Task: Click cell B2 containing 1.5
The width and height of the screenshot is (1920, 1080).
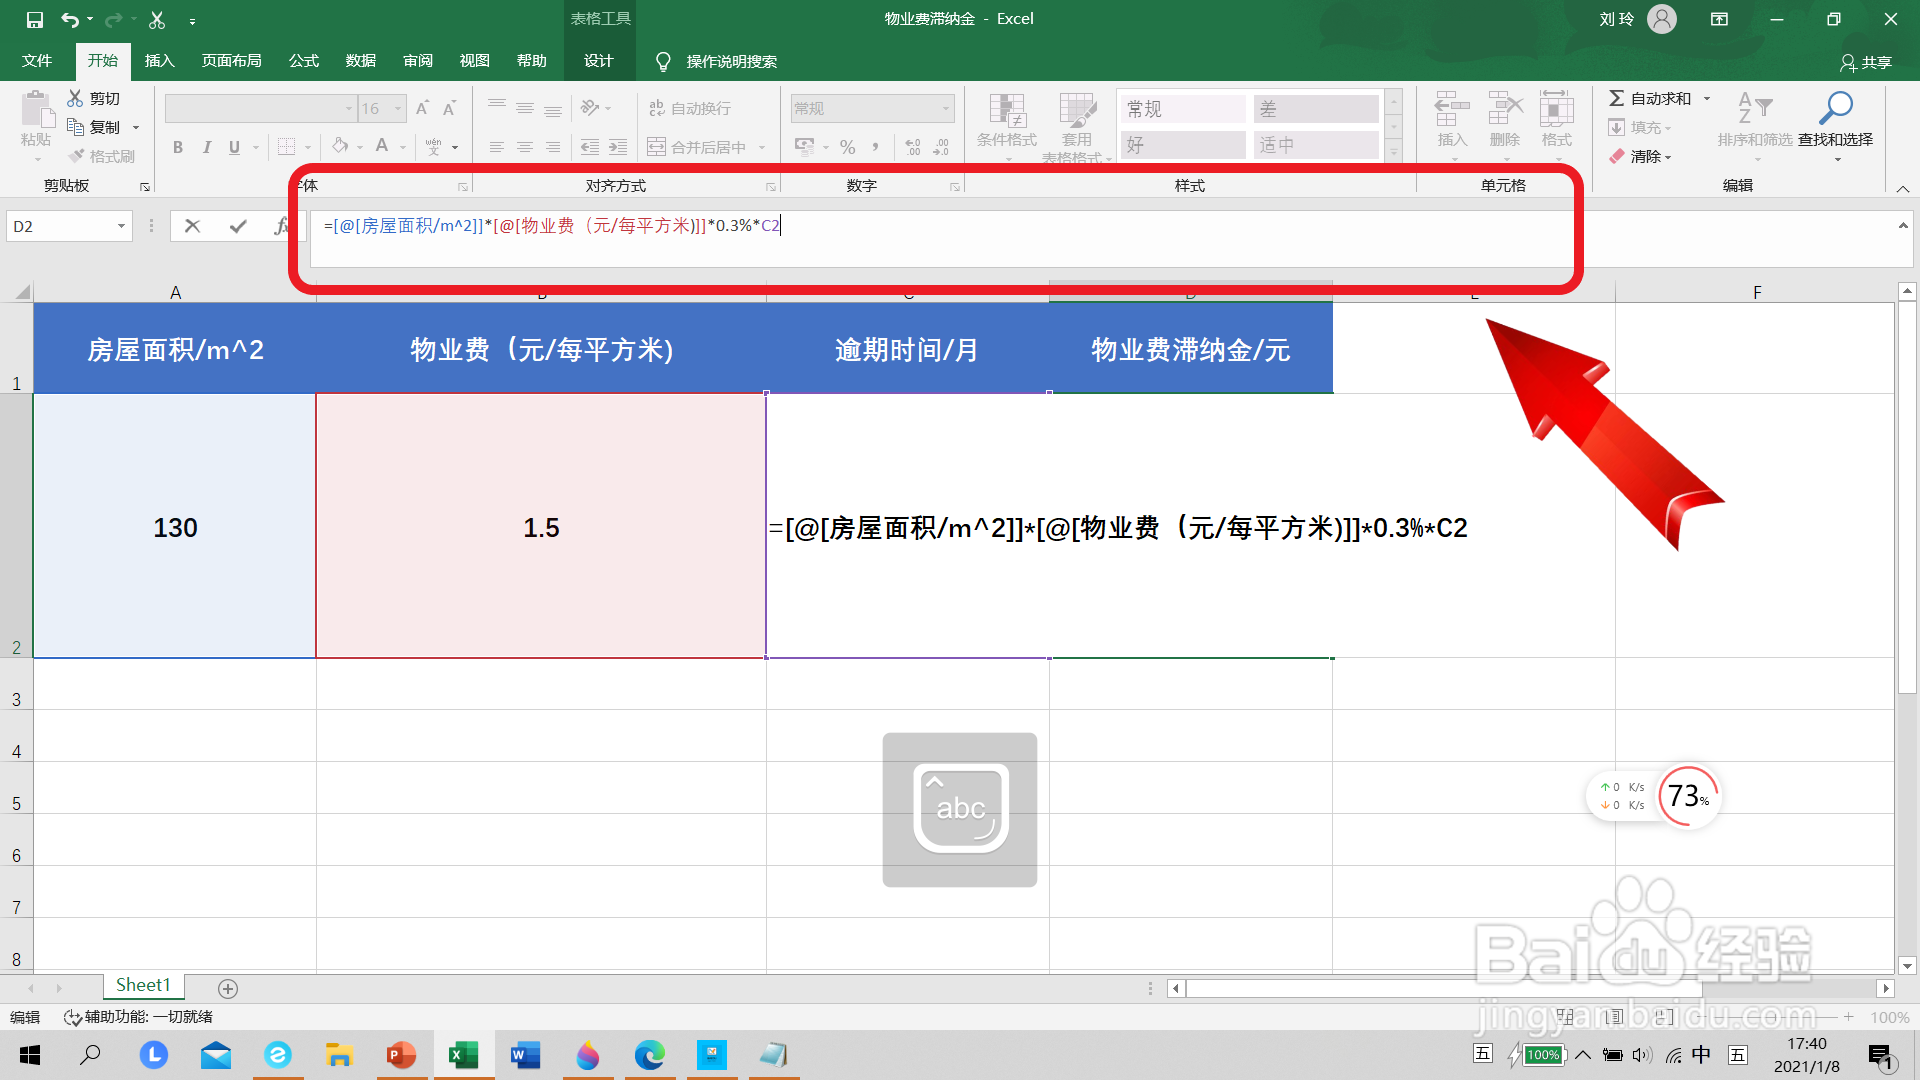Action: point(541,526)
